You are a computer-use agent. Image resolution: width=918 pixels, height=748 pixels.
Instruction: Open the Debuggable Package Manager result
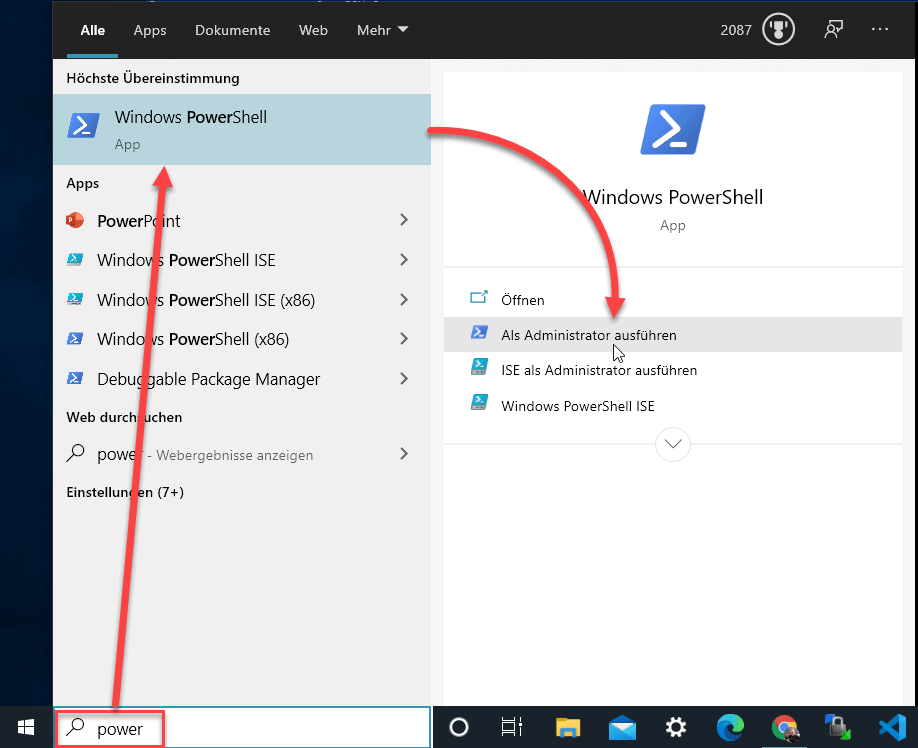[x=242, y=379]
